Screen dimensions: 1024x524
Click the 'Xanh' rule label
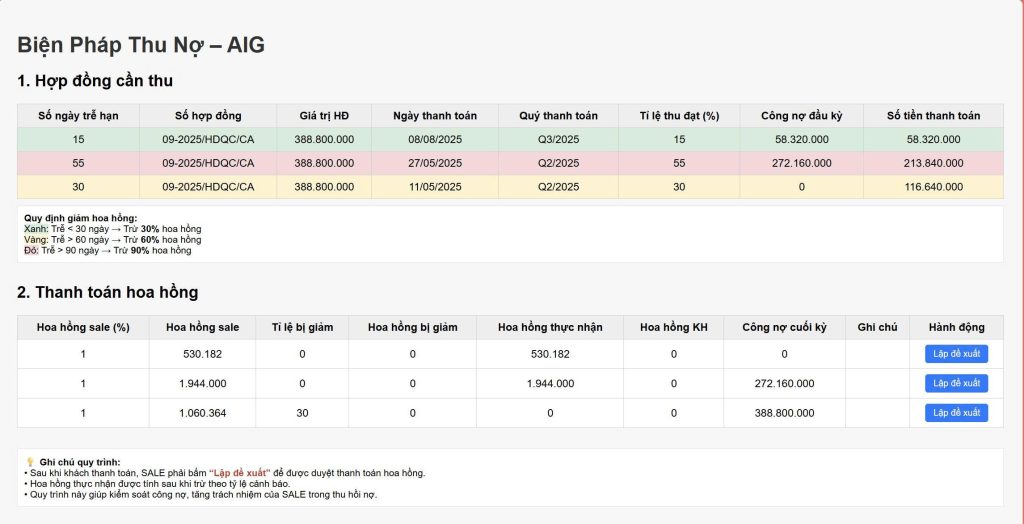click(36, 229)
